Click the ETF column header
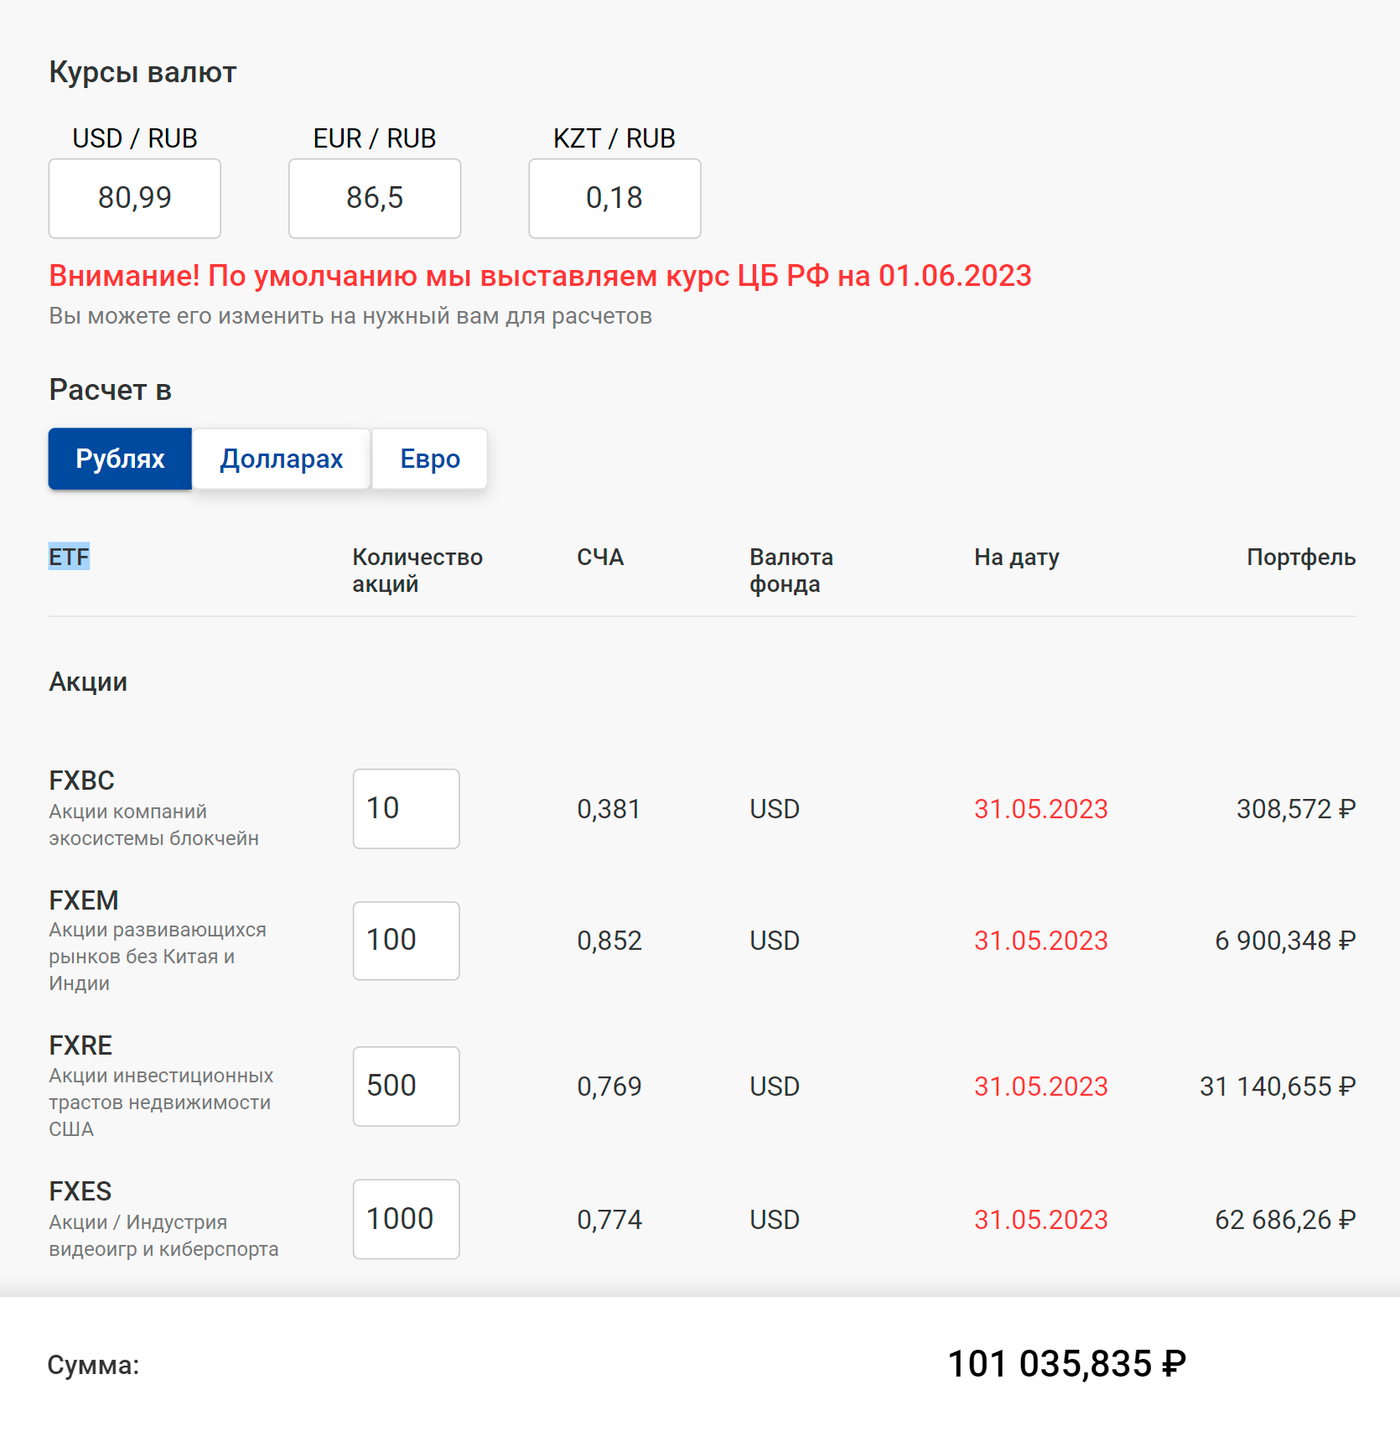This screenshot has width=1400, height=1442. click(x=69, y=557)
